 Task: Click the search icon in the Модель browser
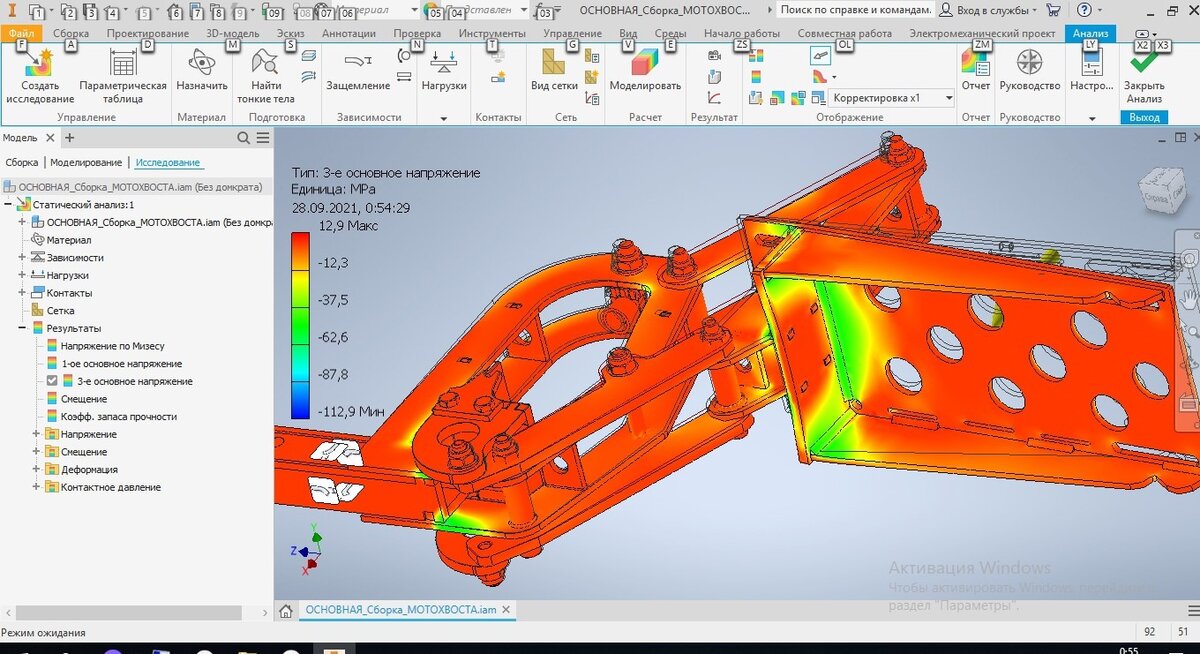click(244, 138)
